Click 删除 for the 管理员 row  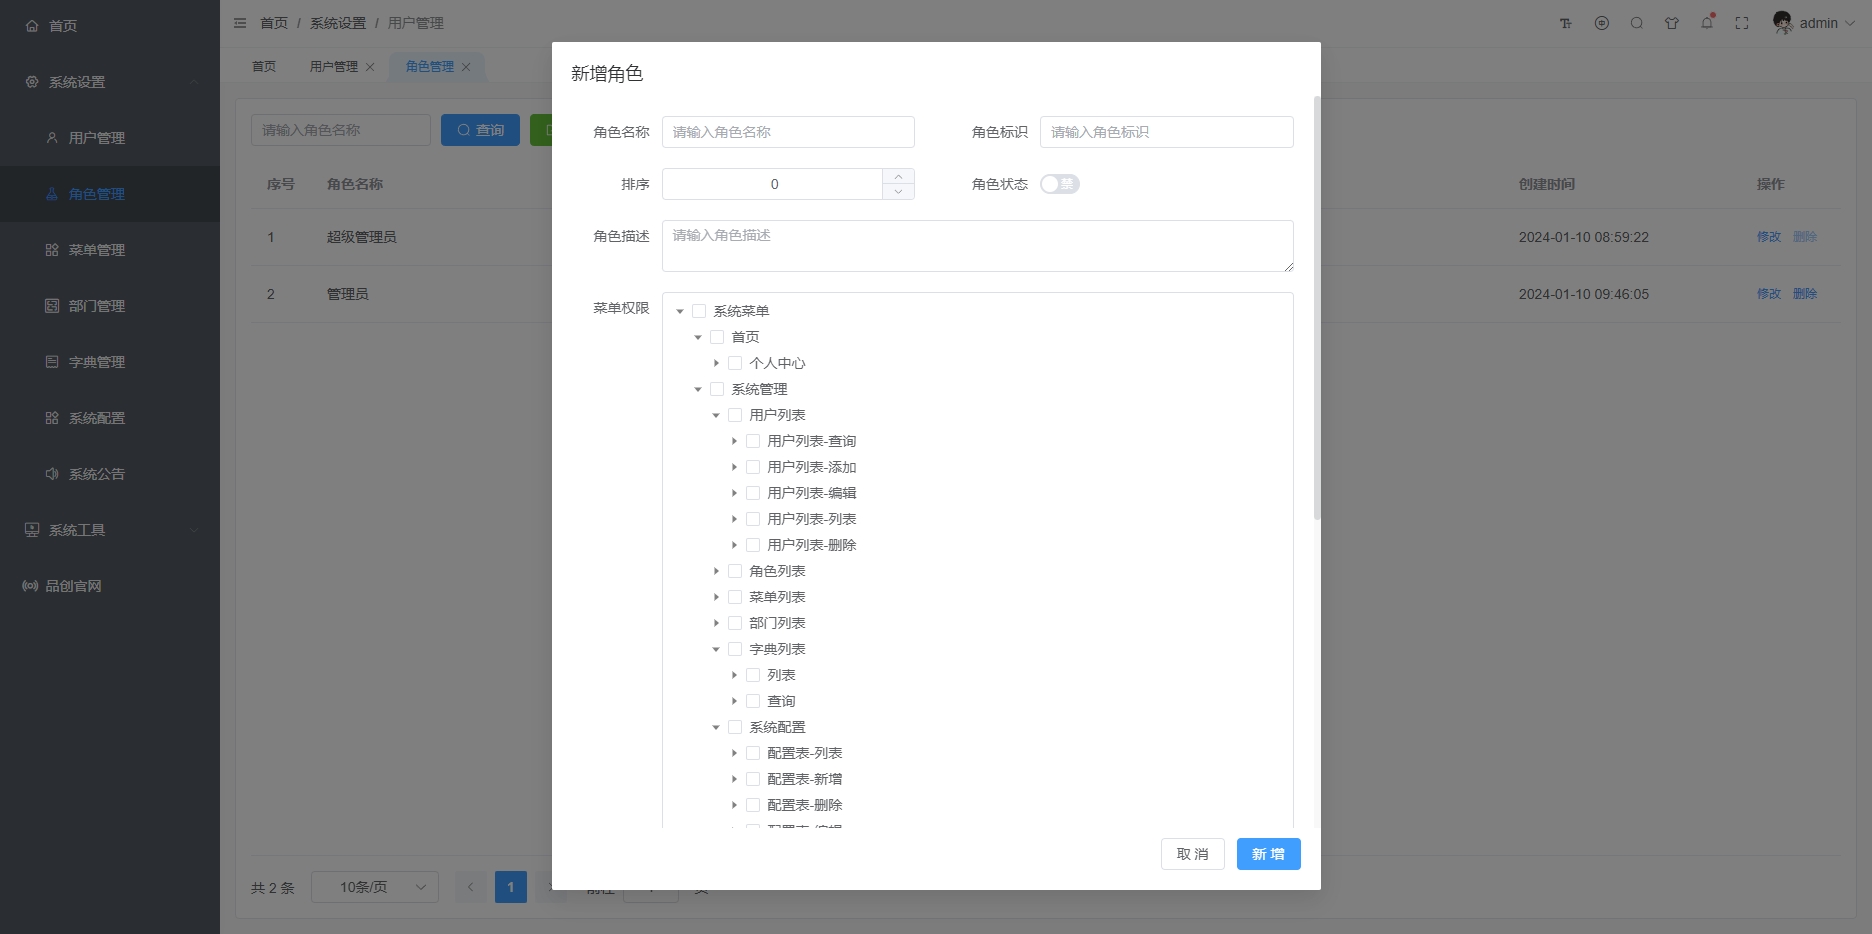(1805, 294)
